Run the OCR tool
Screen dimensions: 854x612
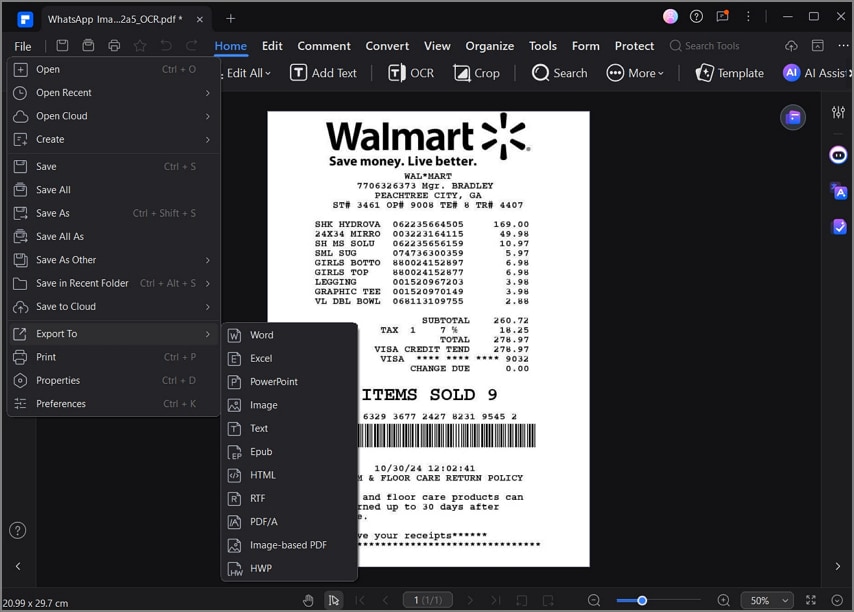coord(411,73)
